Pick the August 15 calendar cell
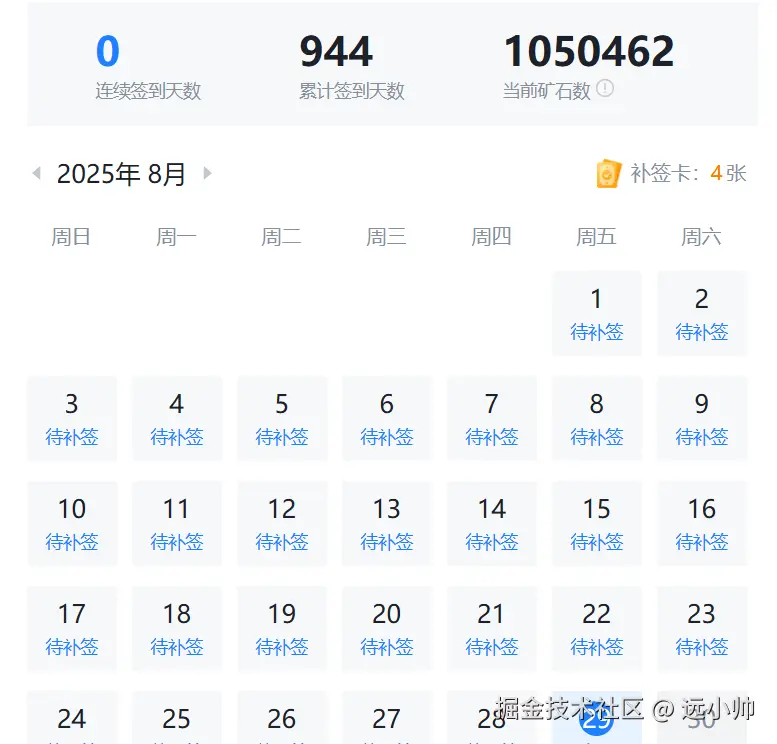Screen dimensions: 777x744 coord(596,523)
